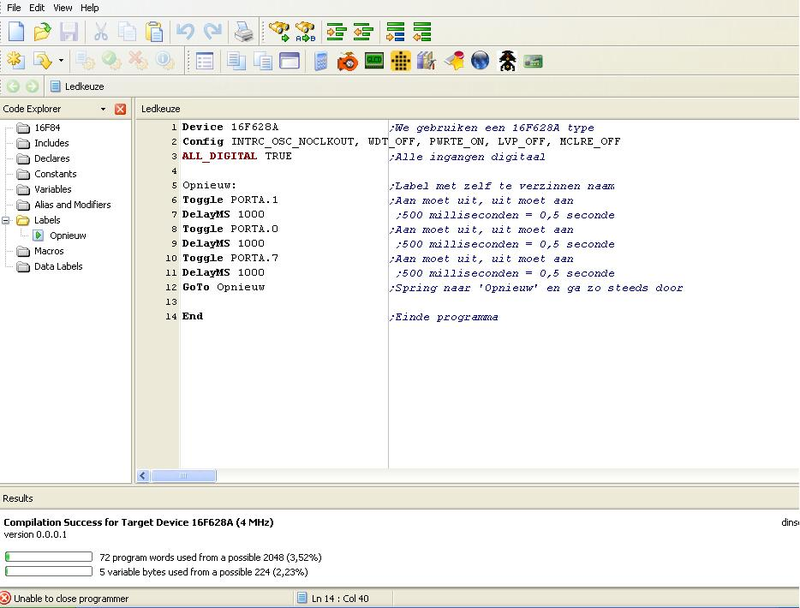
Task: Open the calculator tool icon
Action: click(321, 61)
